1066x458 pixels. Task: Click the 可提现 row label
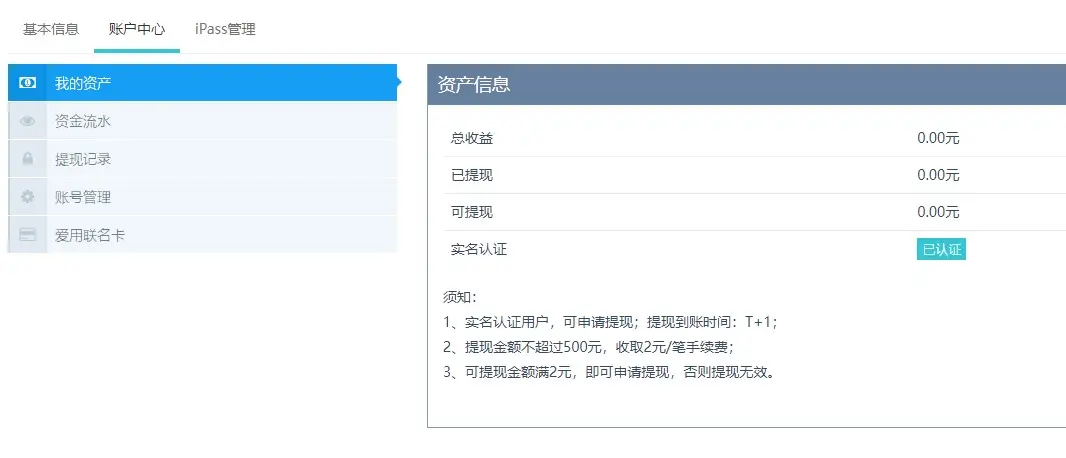click(x=472, y=212)
